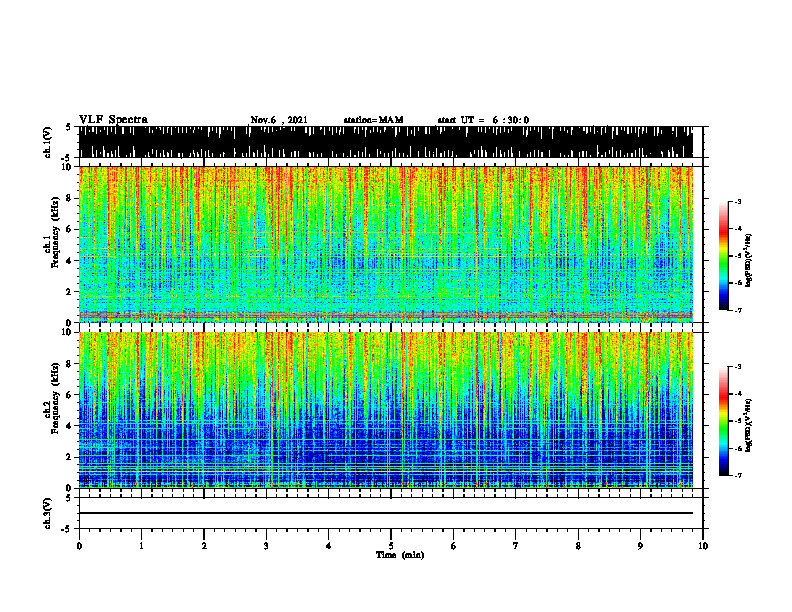Click time axis tick label "2"
Image resolution: width=792 pixels, height=612 pixels.
coord(204,546)
